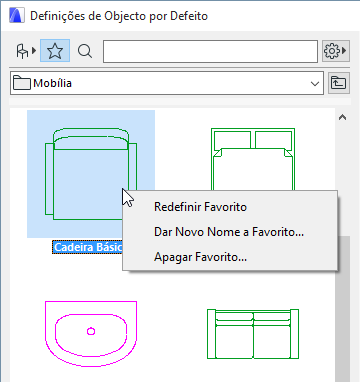Click the scrollbar up arrow
The image size is (360, 382).
(x=342, y=117)
